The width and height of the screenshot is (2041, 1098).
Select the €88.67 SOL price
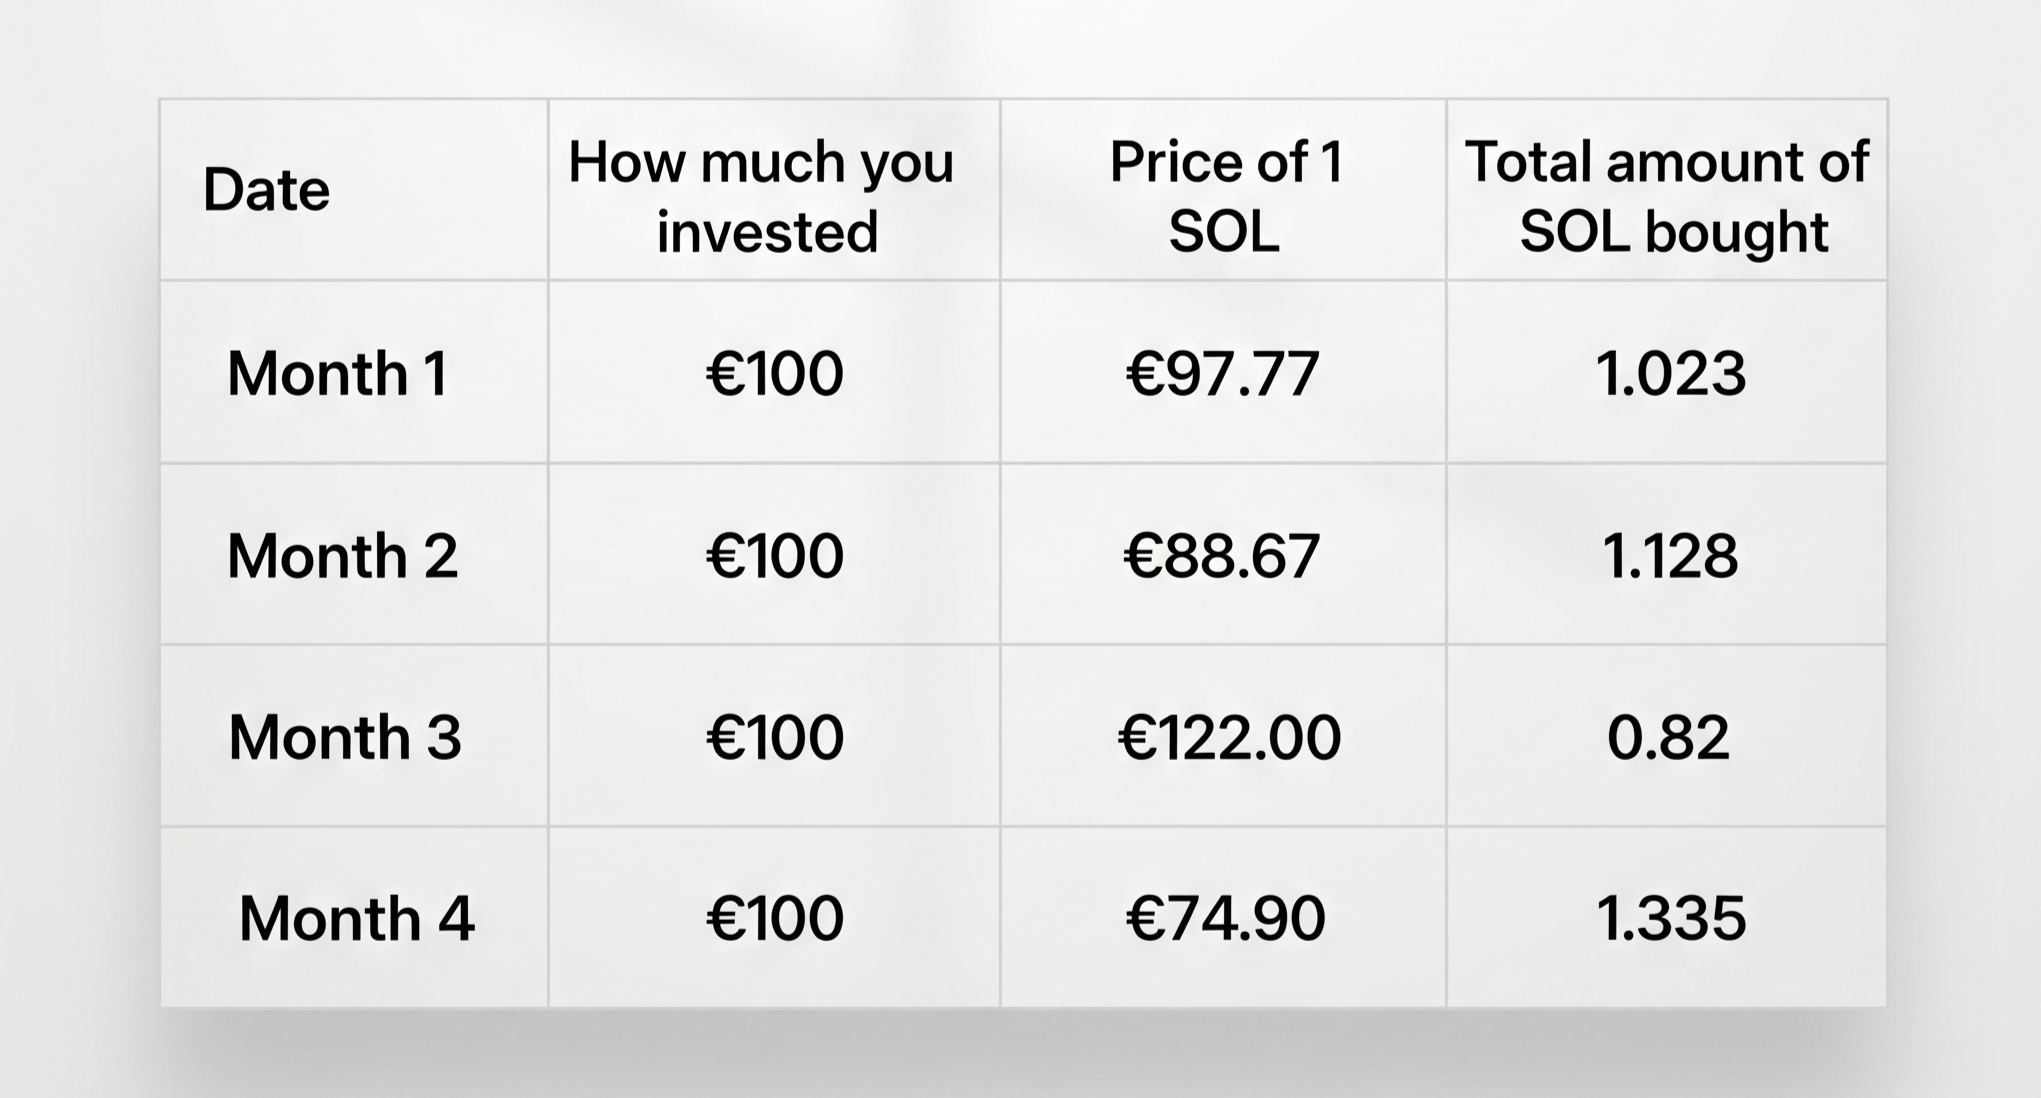click(1222, 556)
